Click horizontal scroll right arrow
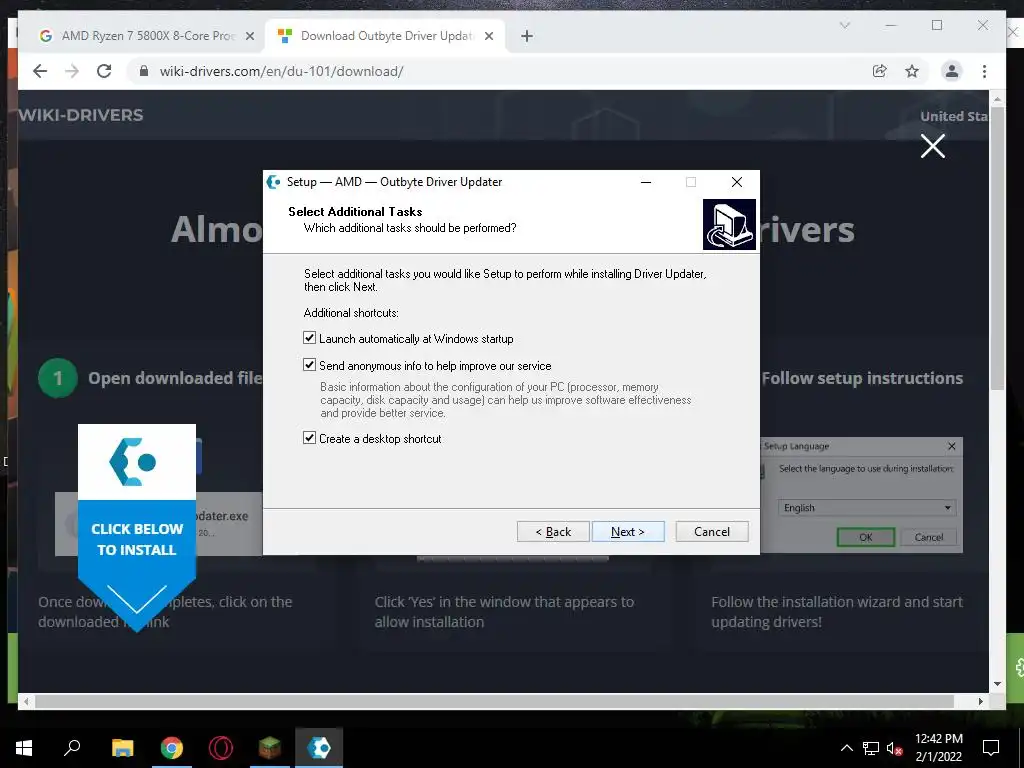The height and width of the screenshot is (768, 1024). click(980, 701)
